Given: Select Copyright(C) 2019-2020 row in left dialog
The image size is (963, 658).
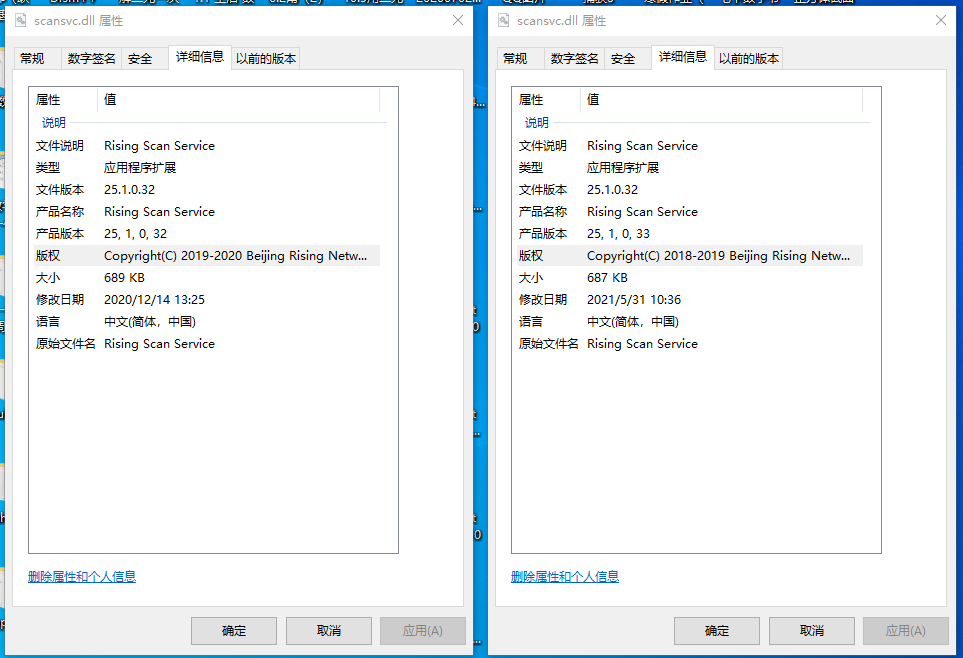Looking at the screenshot, I should (x=207, y=256).
